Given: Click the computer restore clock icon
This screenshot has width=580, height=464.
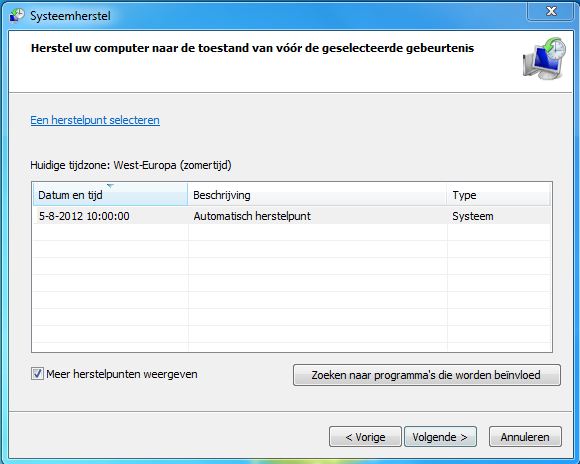Looking at the screenshot, I should pos(544,58).
